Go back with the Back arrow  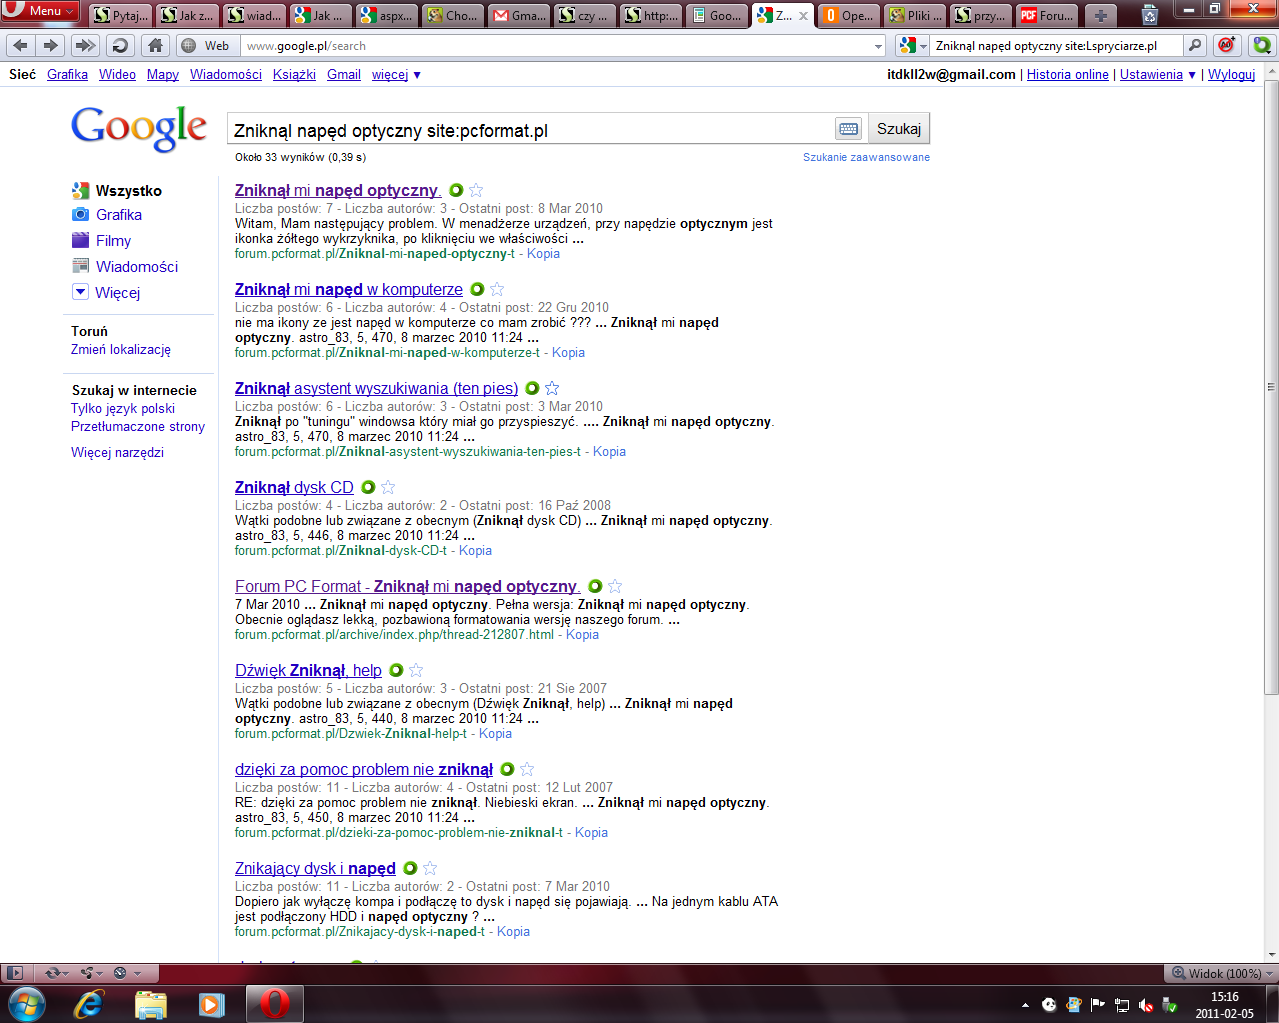21,46
